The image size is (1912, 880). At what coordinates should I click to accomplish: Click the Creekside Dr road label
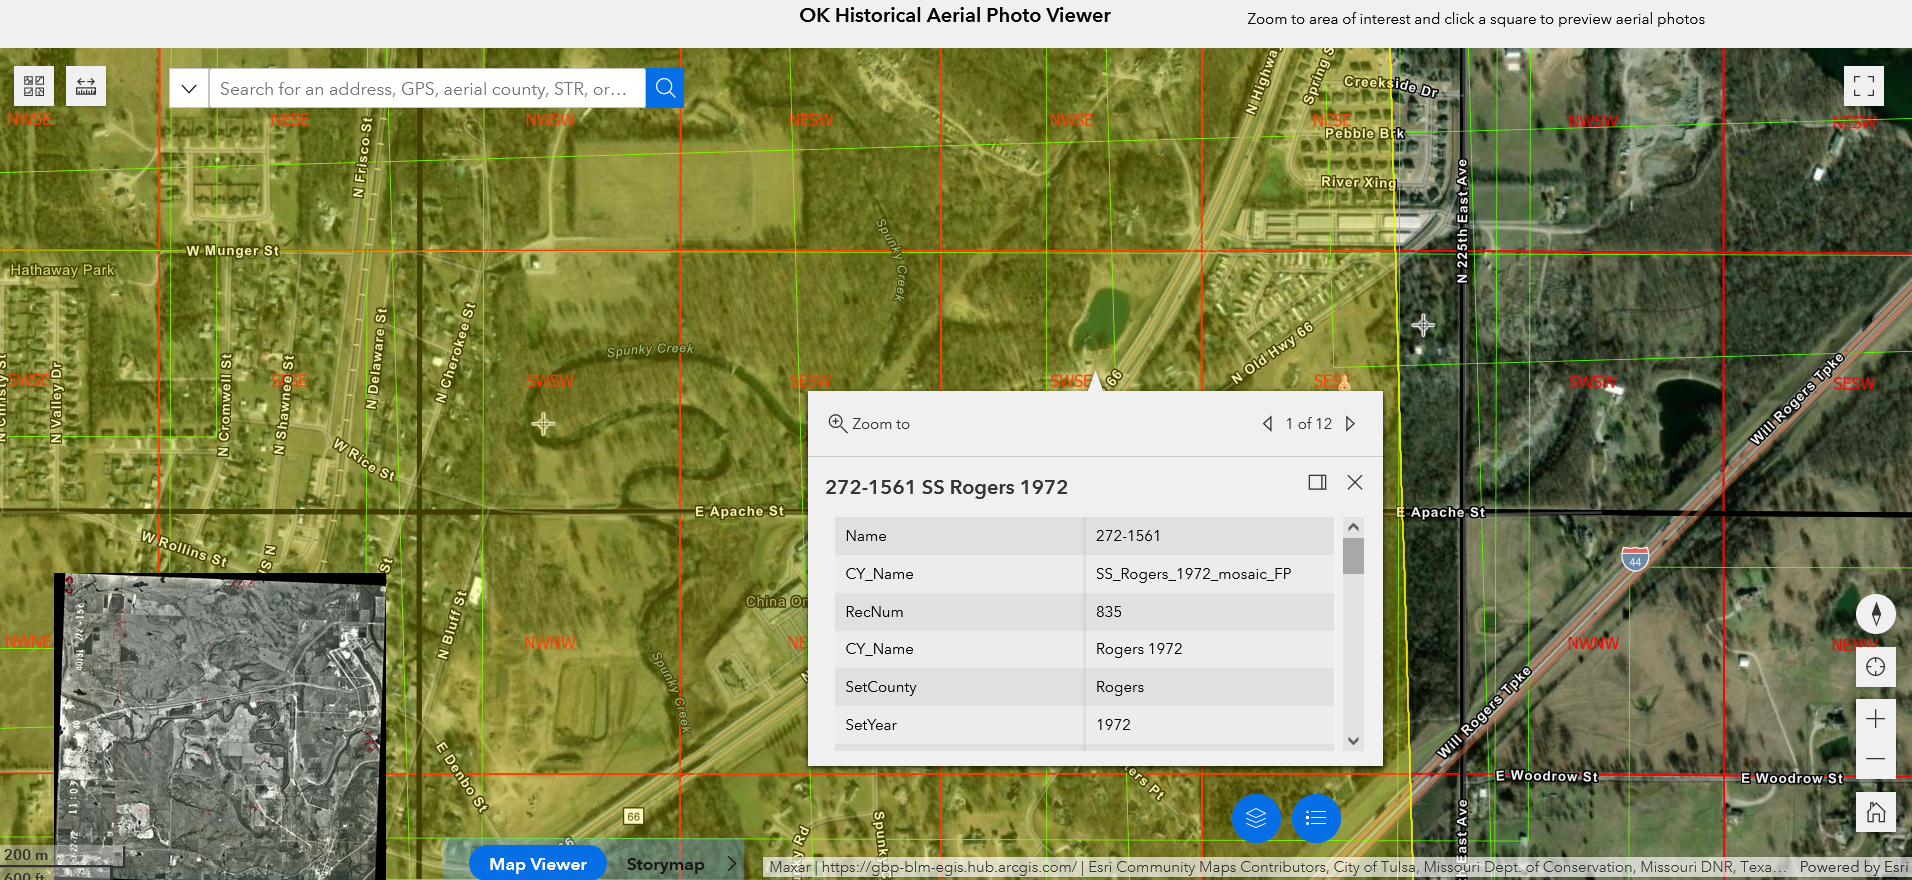tap(1391, 86)
